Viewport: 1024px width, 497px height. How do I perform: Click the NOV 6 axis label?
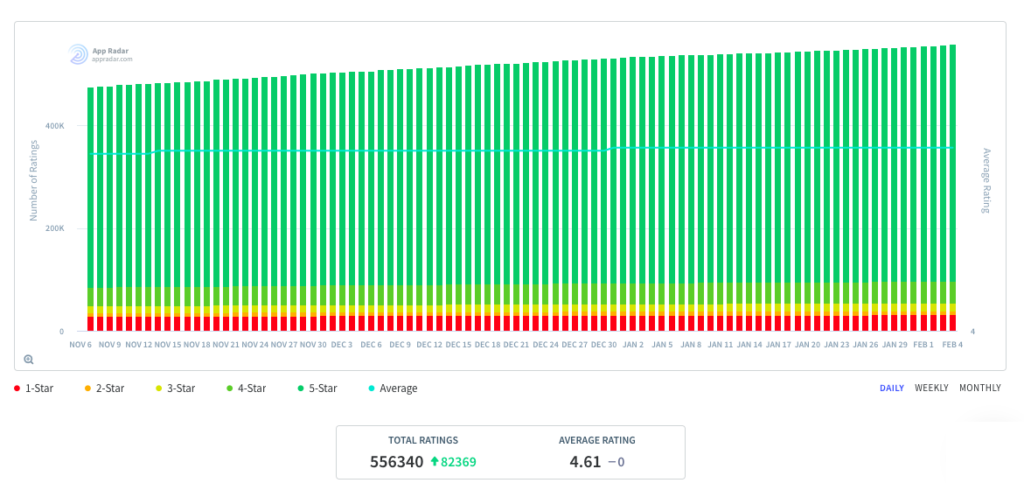[82, 344]
